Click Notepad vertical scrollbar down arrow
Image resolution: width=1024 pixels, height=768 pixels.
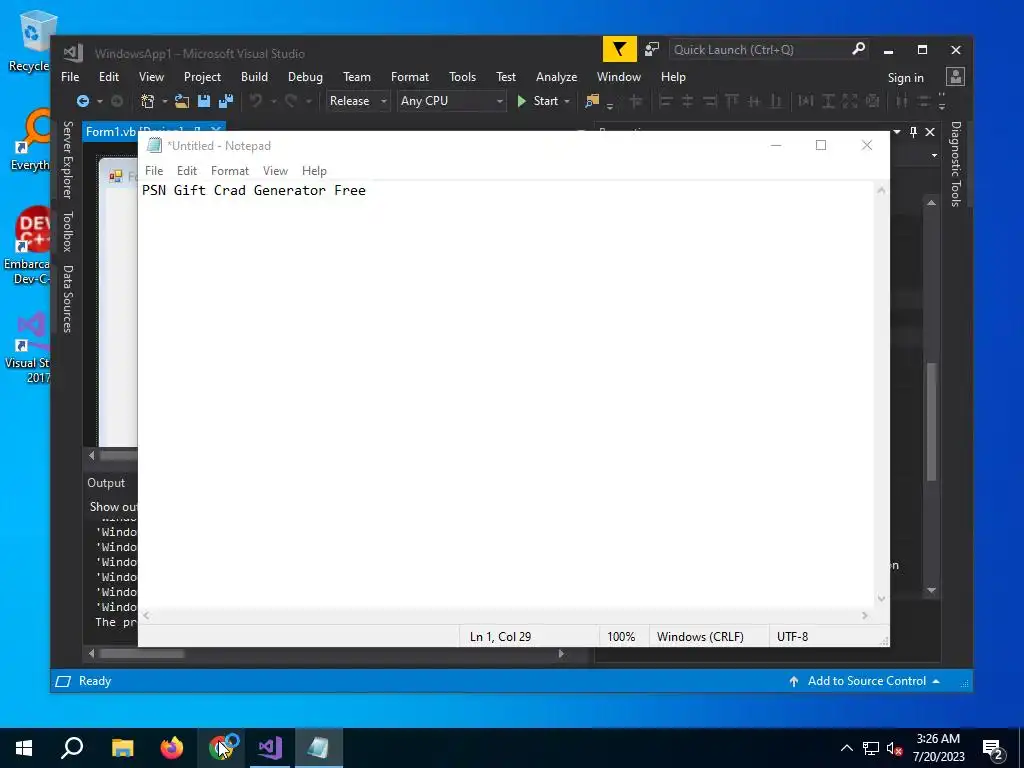[882, 599]
